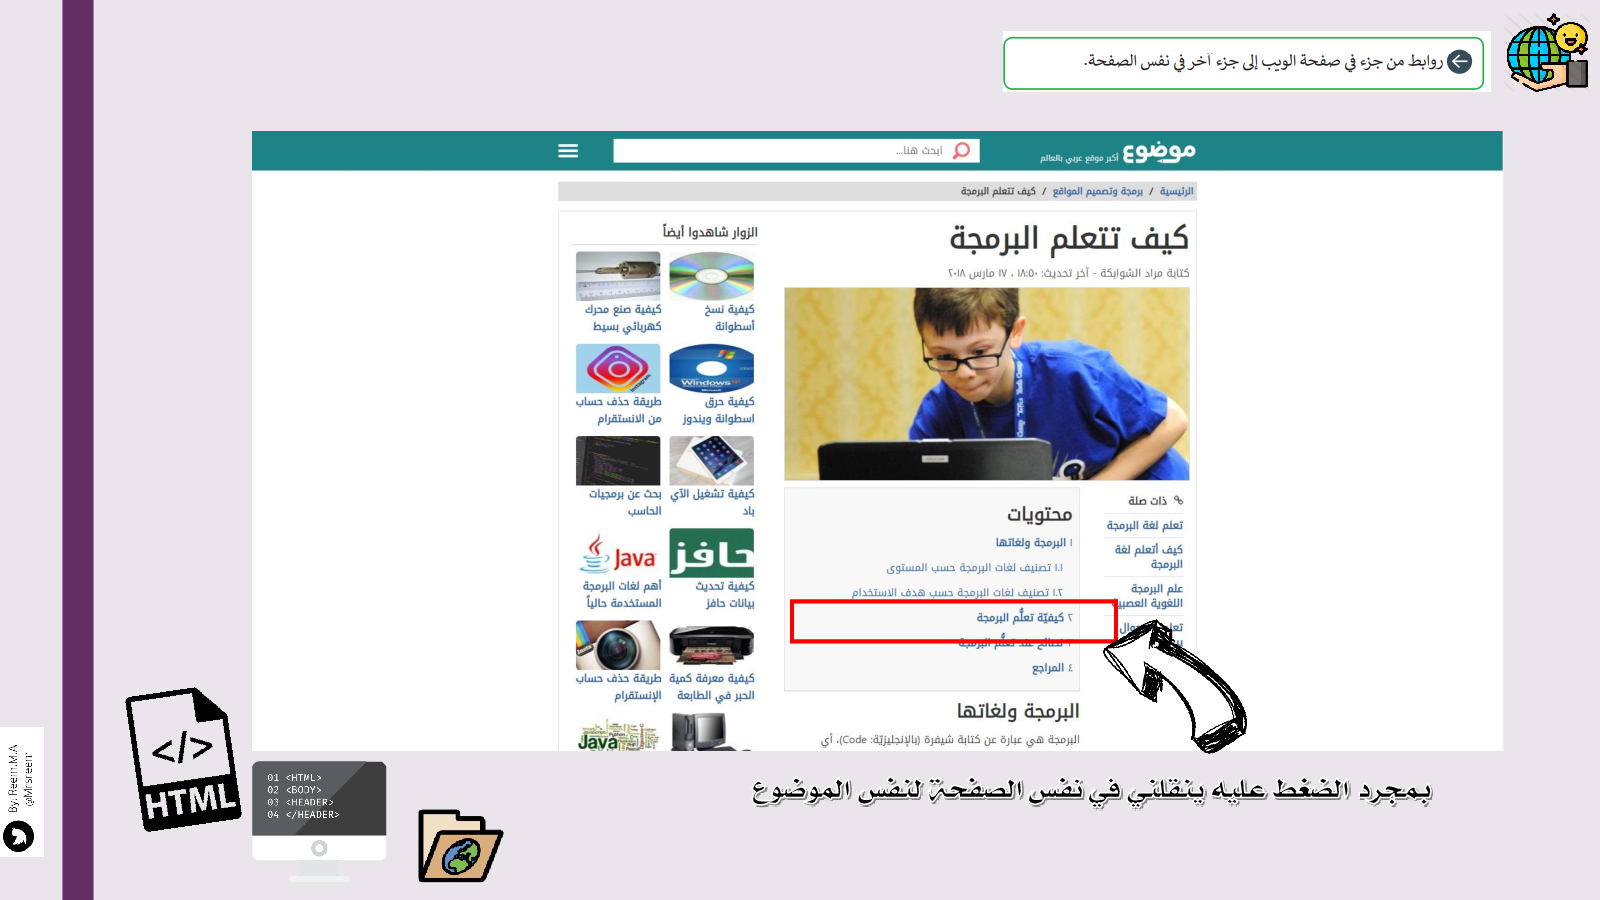
Task: Go to الرئيسية in the breadcrumb
Action: 1176,191
